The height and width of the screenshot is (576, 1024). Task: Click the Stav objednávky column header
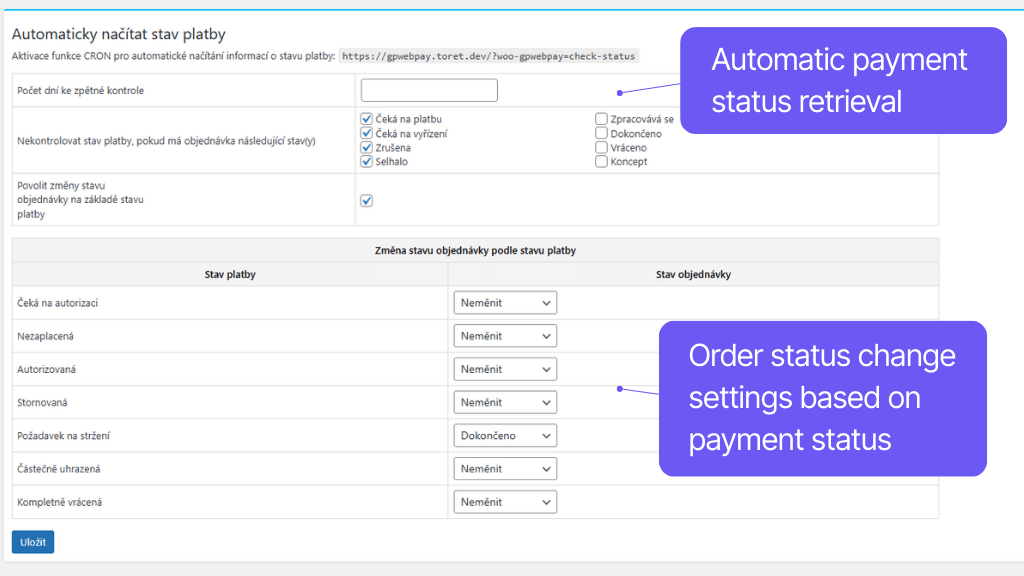[x=693, y=275]
